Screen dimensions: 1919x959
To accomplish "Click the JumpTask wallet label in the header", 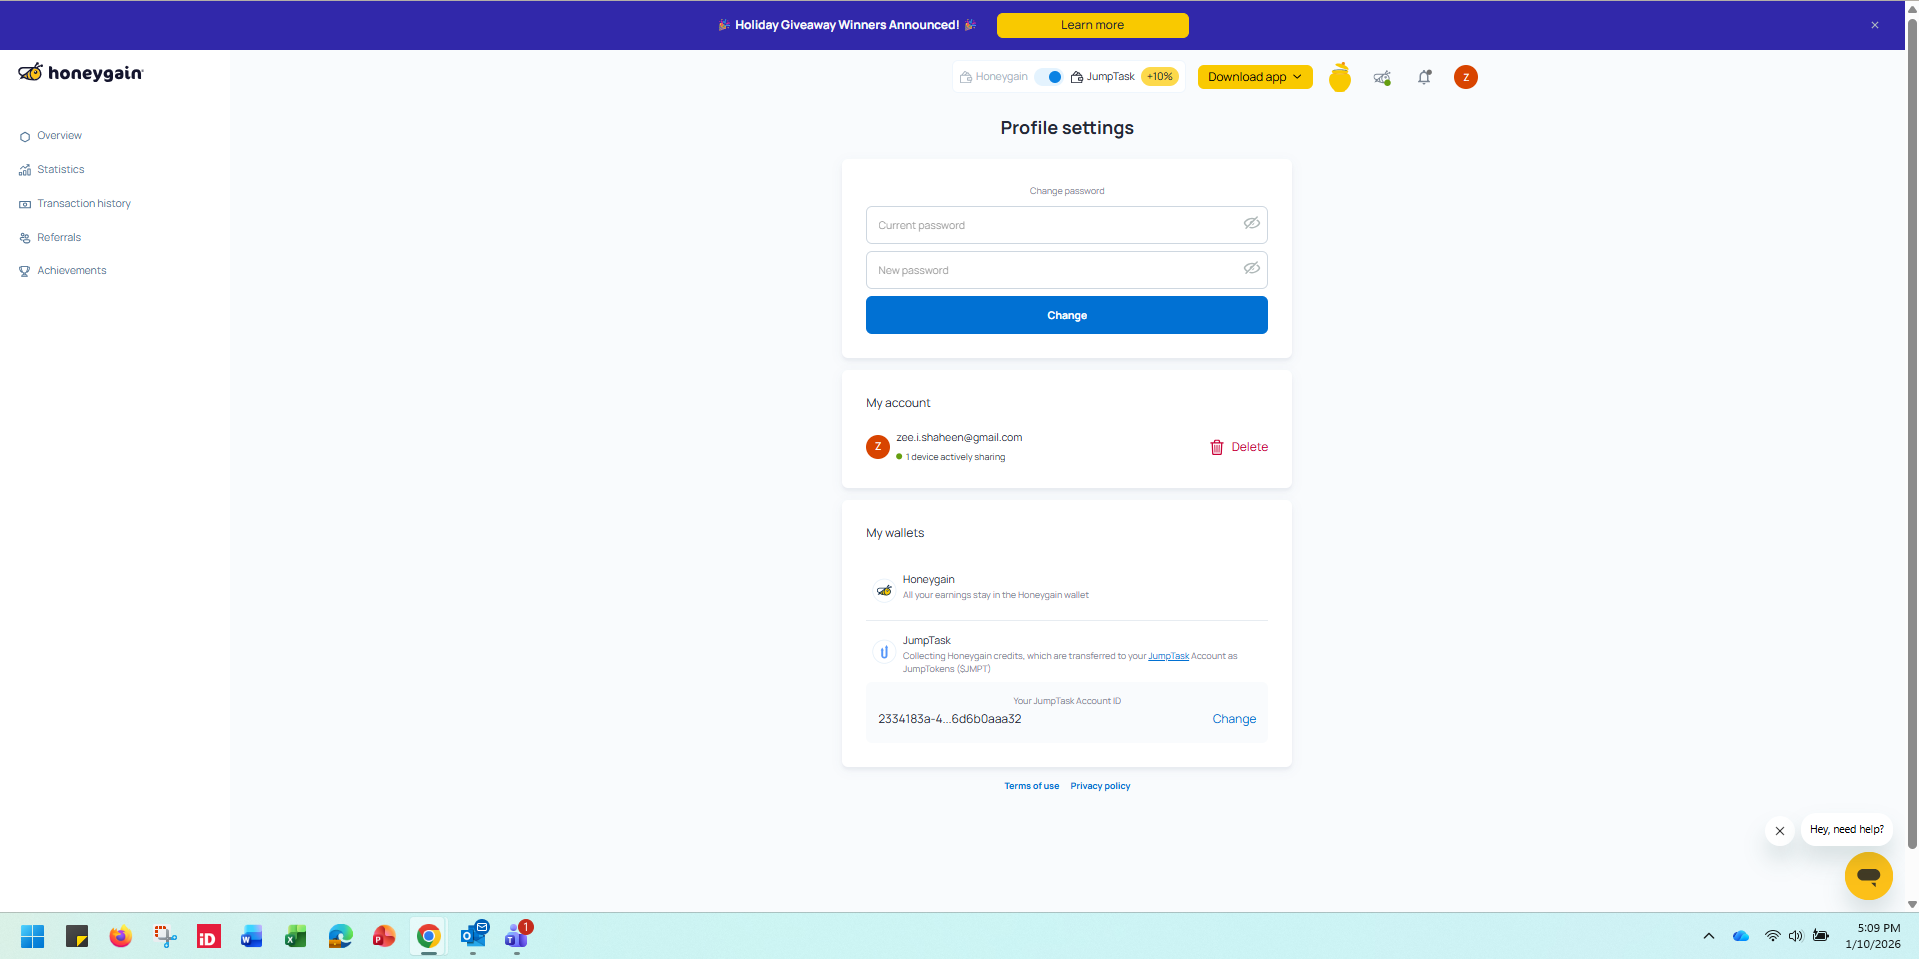I will [x=1103, y=77].
